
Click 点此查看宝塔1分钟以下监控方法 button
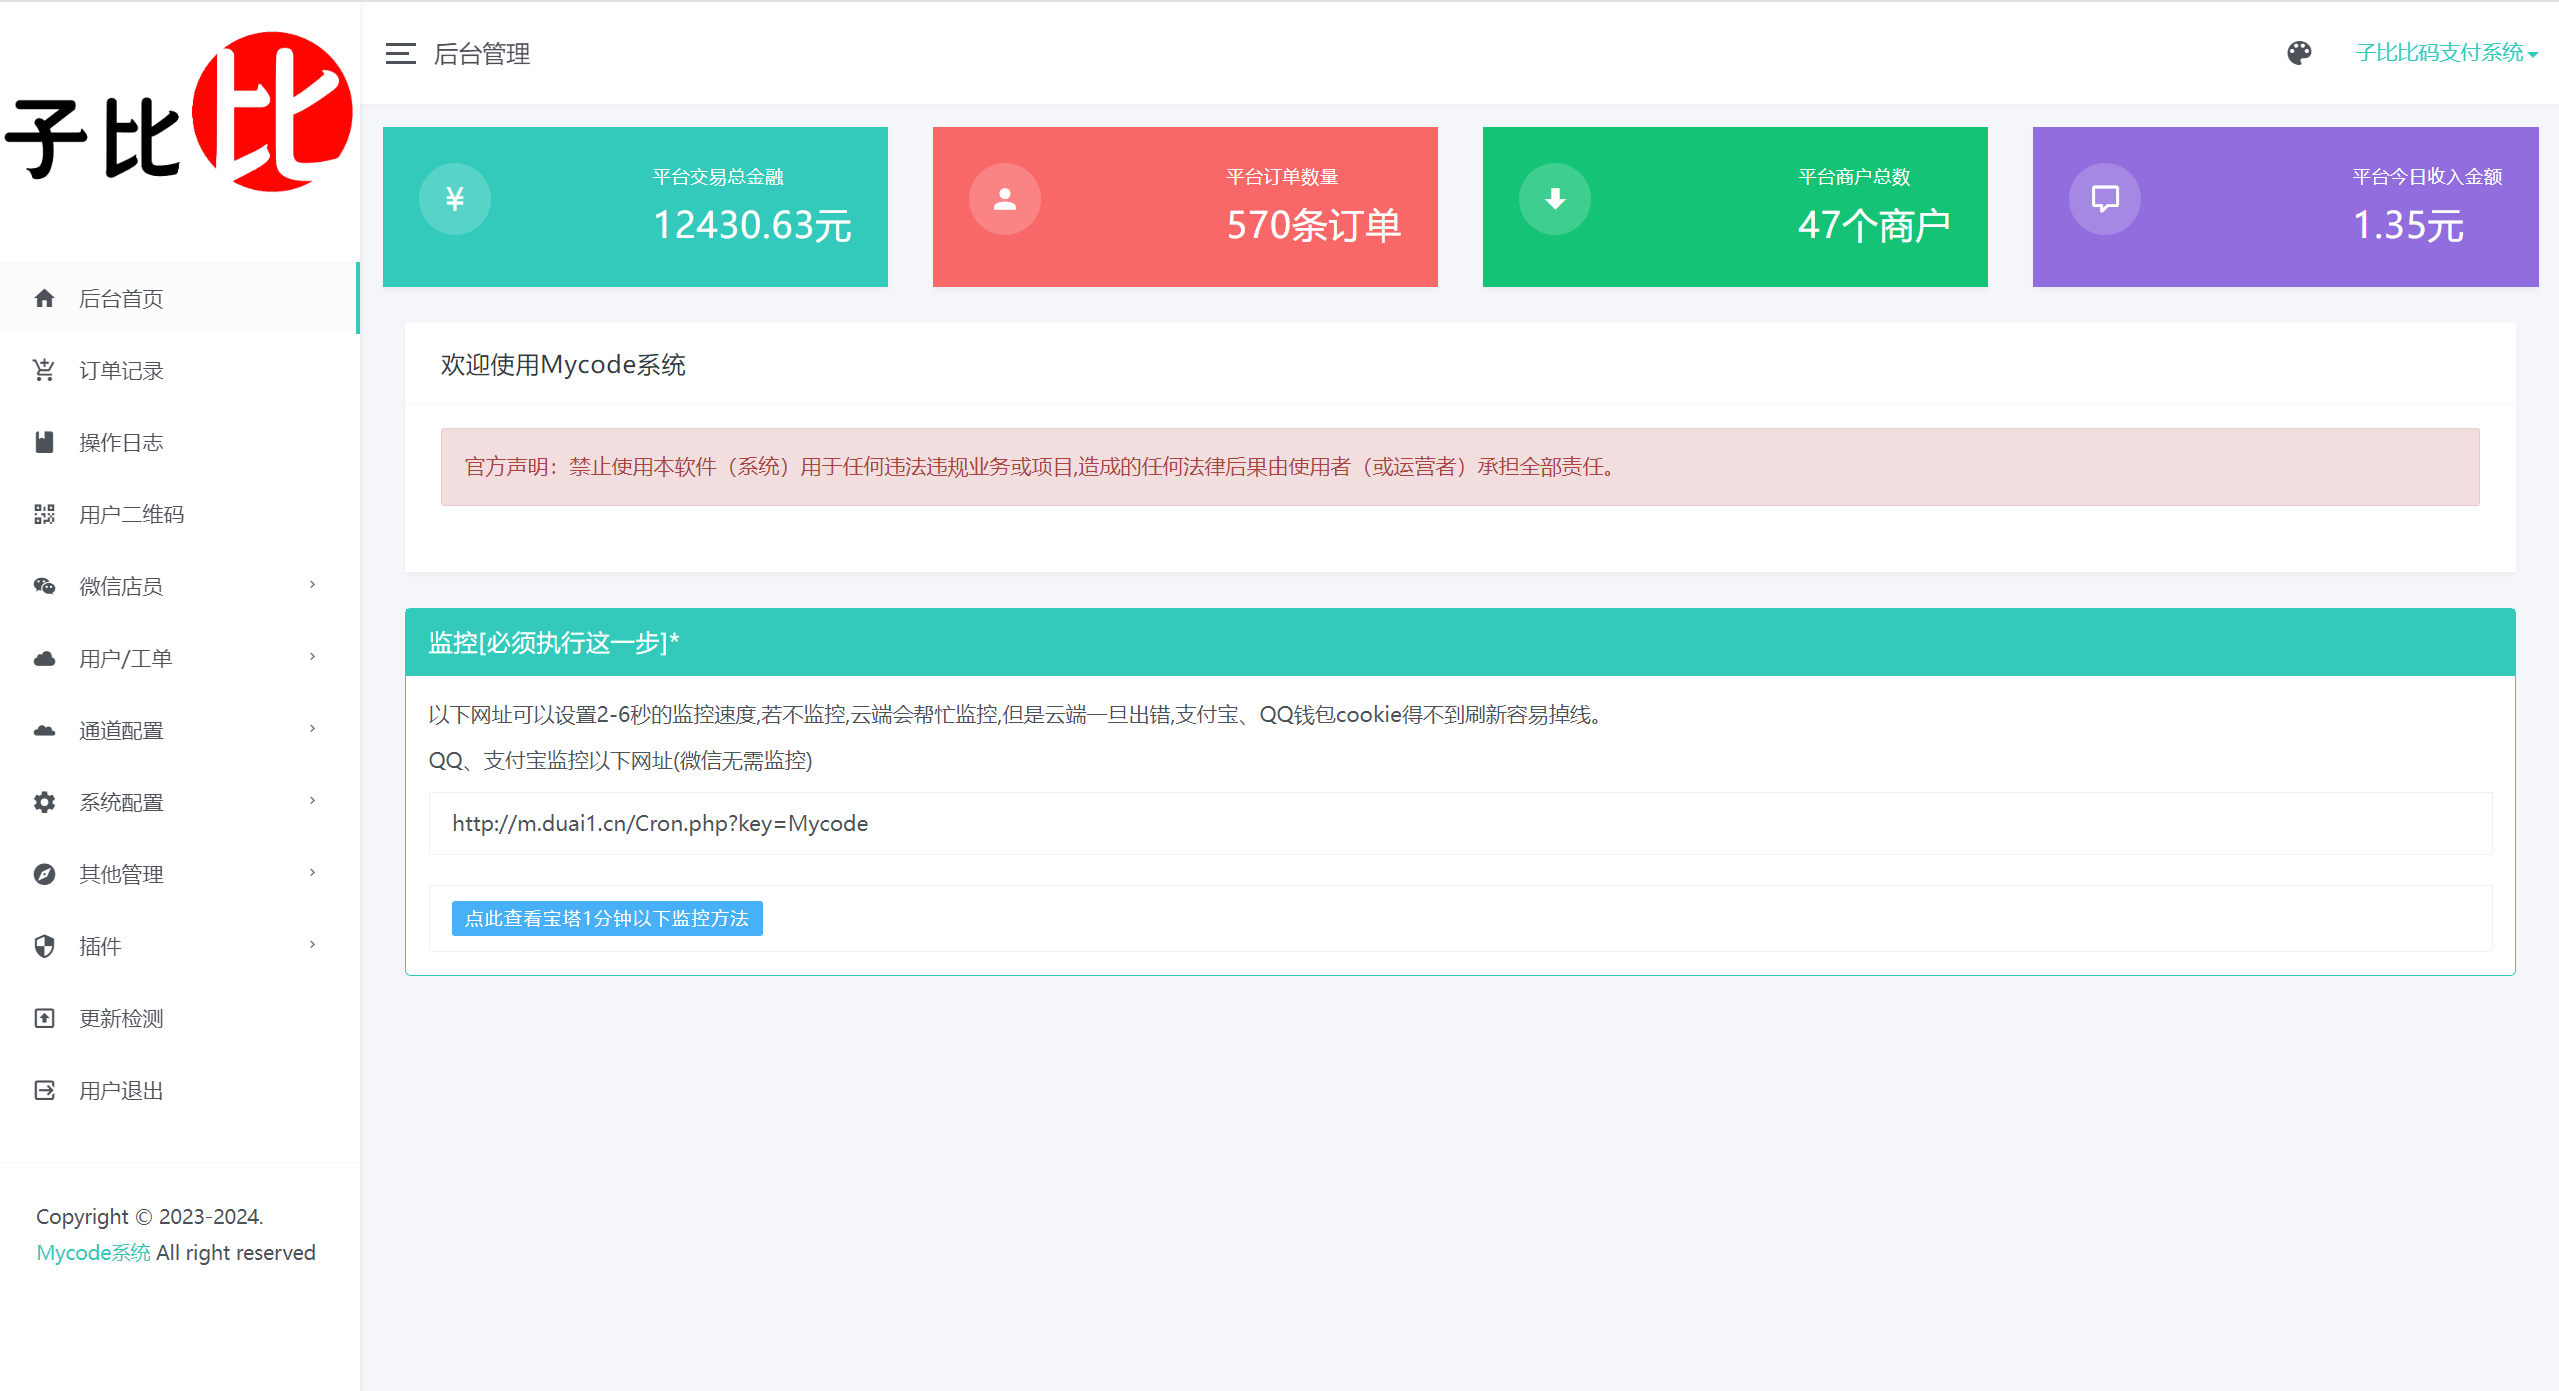607,918
